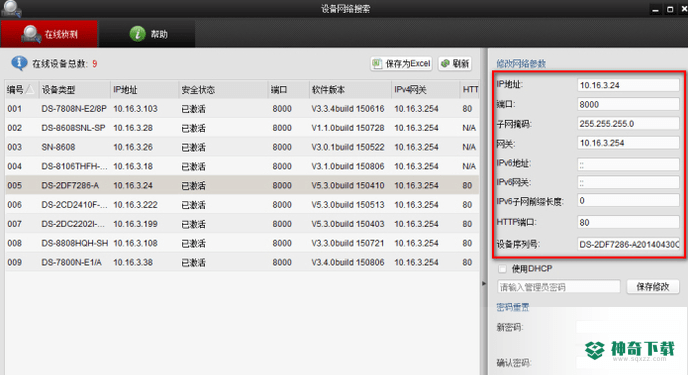Click the app logo icon in title bar
Screen dimensions: 688x375
(x=11, y=9)
